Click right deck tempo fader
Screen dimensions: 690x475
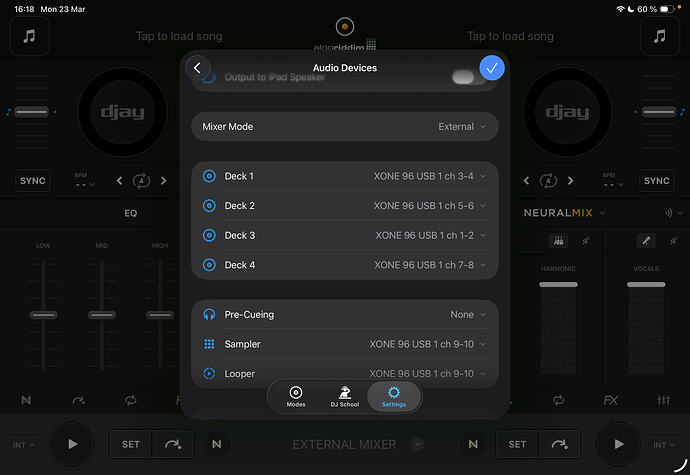click(659, 112)
